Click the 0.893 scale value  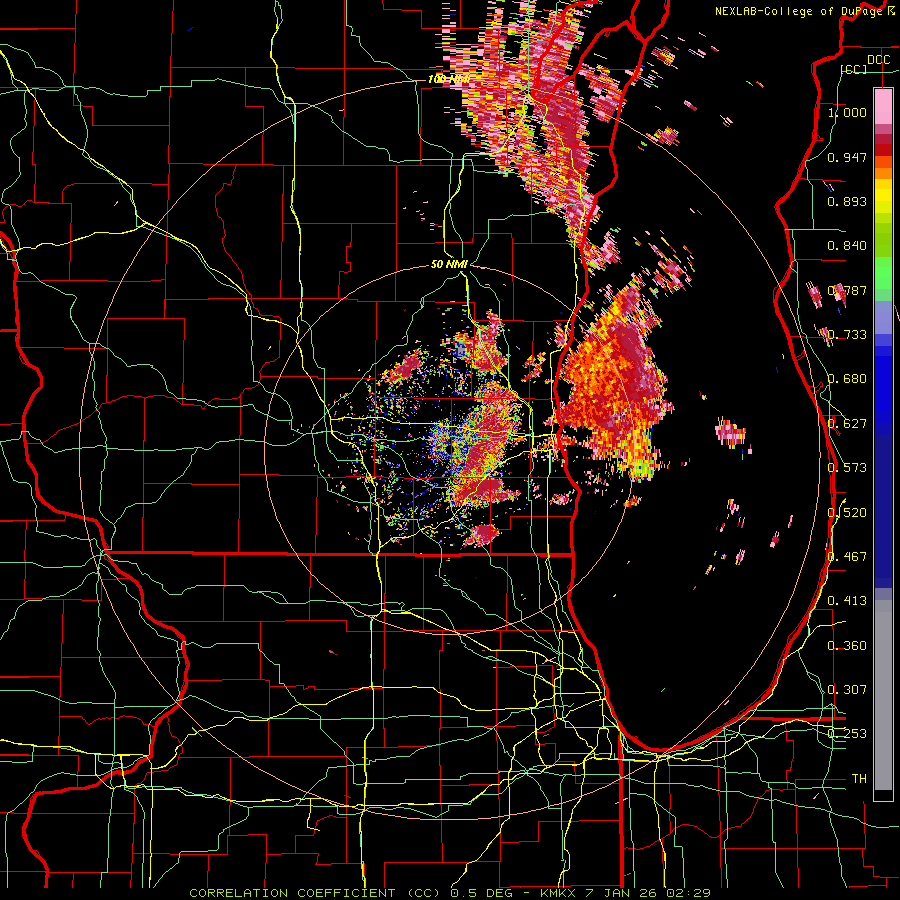[847, 201]
